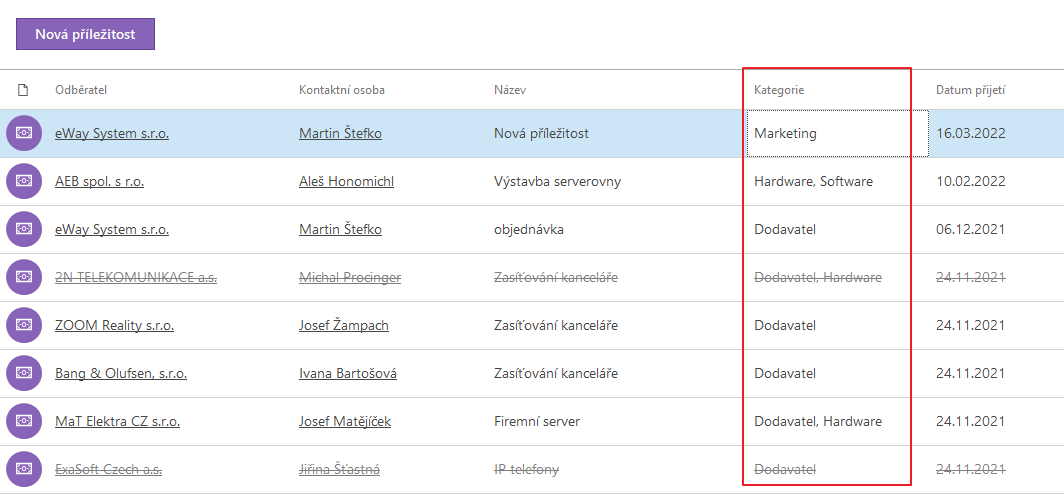Open contact Josef Matějíček
Screen dimensions: 1064x495
(x=345, y=422)
